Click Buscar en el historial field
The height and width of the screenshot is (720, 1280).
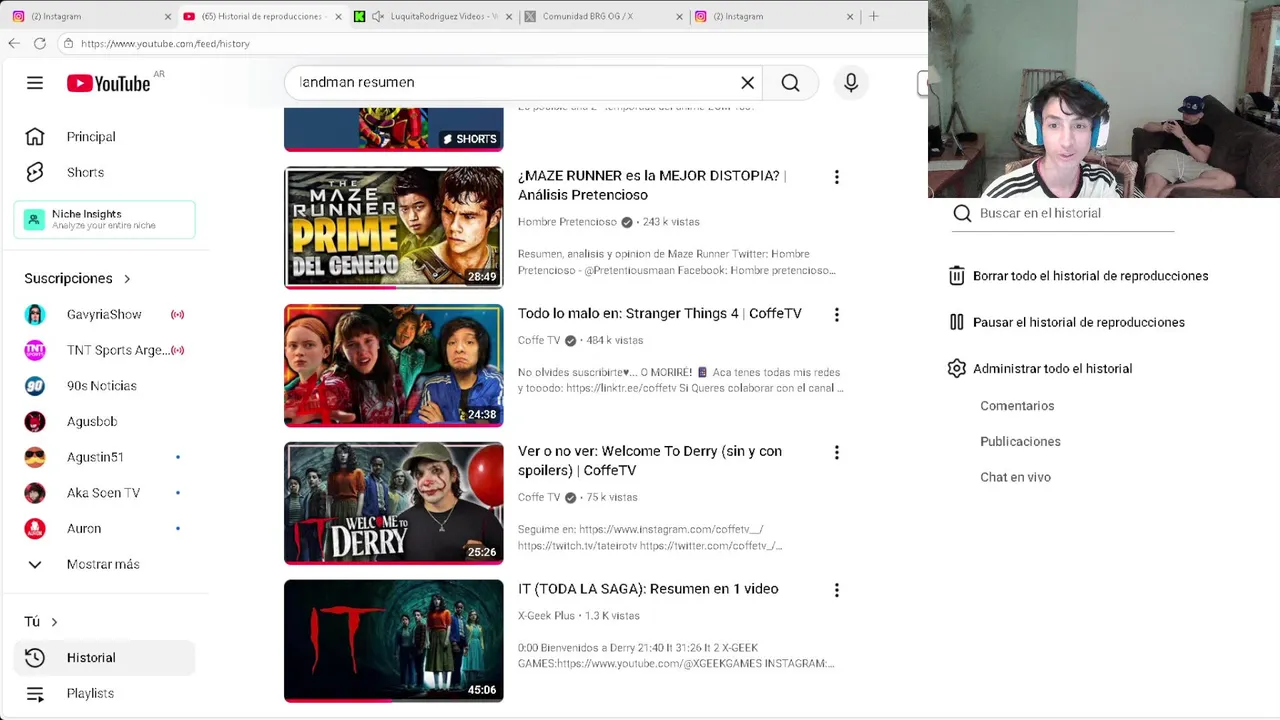1063,213
